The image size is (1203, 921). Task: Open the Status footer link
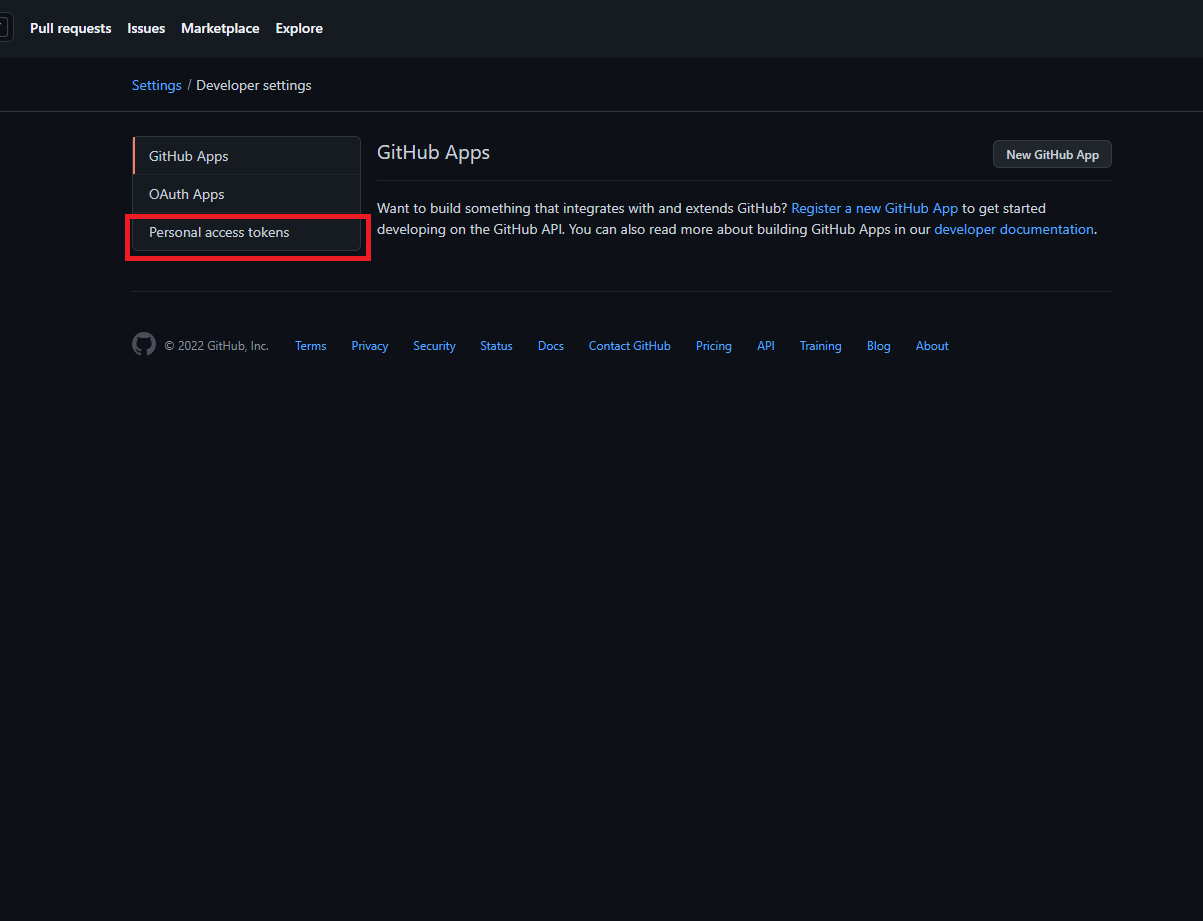496,346
